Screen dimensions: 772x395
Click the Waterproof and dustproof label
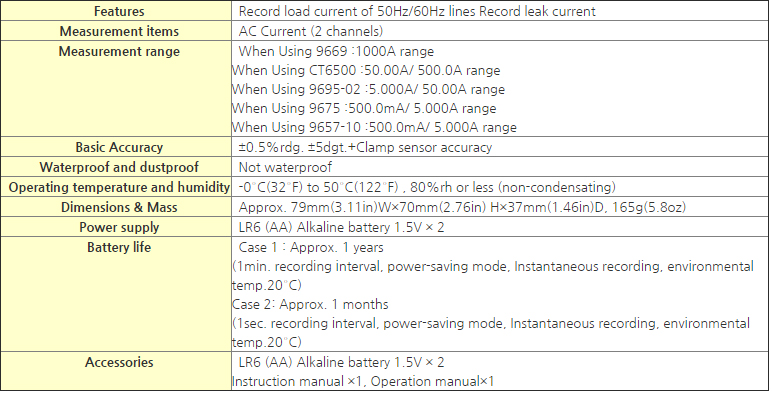coord(119,167)
